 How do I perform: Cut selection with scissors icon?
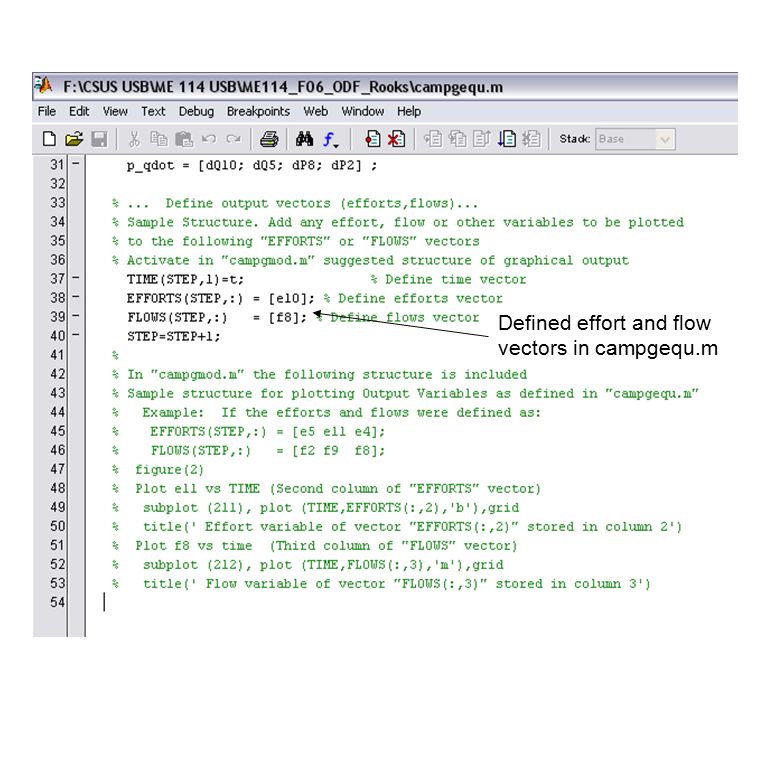click(x=134, y=139)
